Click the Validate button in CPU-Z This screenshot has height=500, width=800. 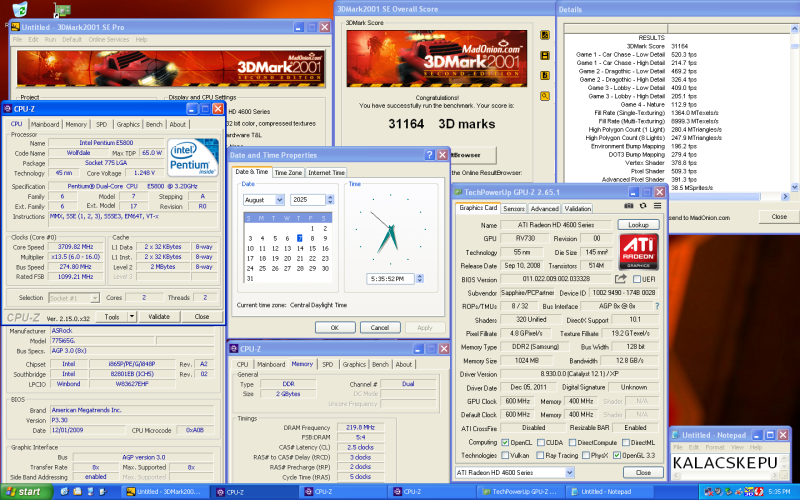coord(159,317)
